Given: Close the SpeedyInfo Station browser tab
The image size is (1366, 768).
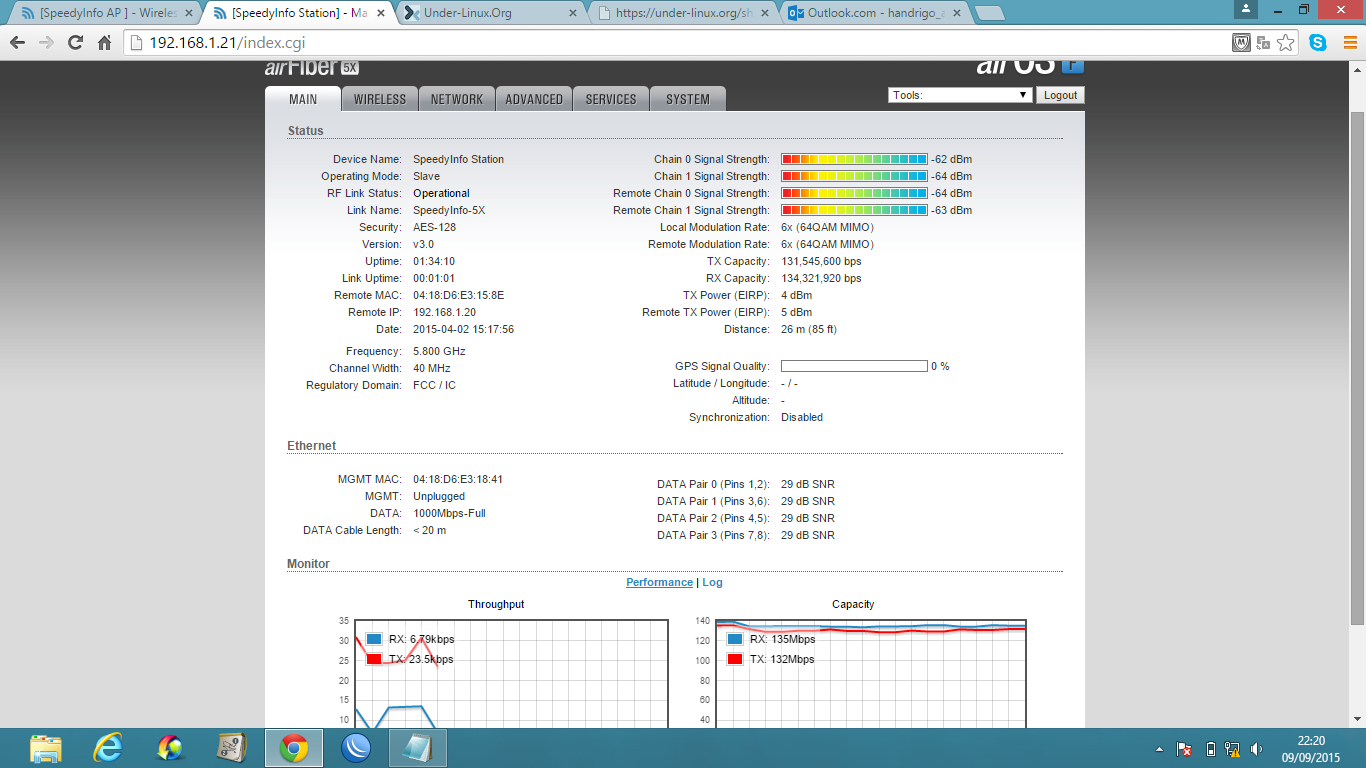Looking at the screenshot, I should (x=380, y=13).
